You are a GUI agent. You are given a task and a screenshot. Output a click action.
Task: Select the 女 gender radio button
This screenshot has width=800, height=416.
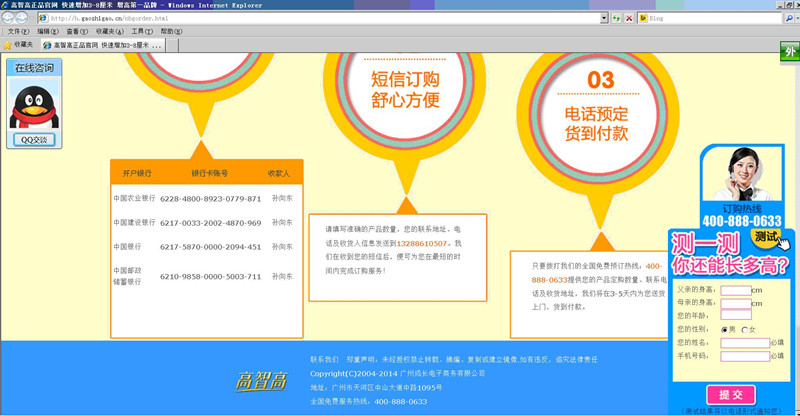pos(743,329)
